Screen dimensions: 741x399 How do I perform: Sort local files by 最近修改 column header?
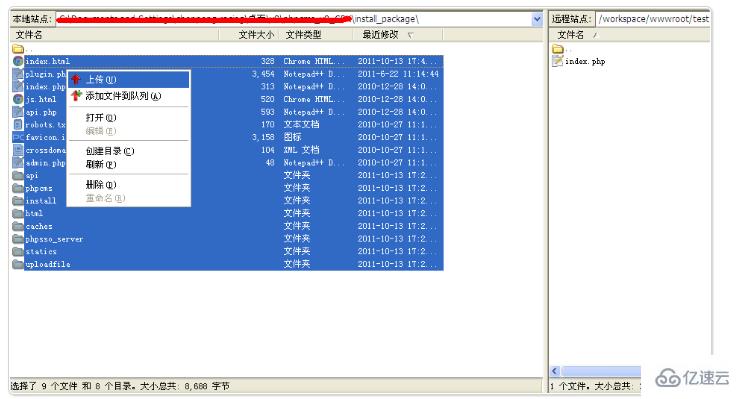tap(398, 35)
